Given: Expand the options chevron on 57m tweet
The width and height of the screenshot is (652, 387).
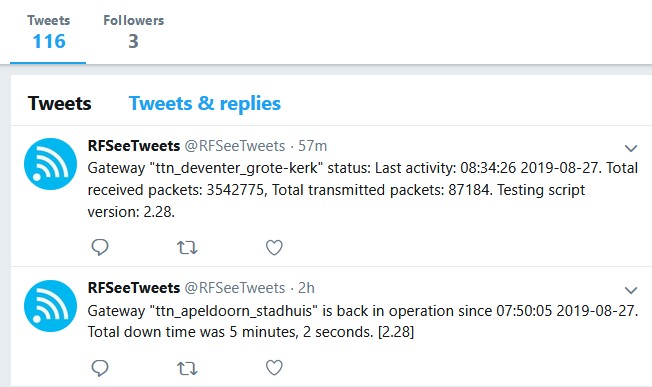Looking at the screenshot, I should point(631,148).
